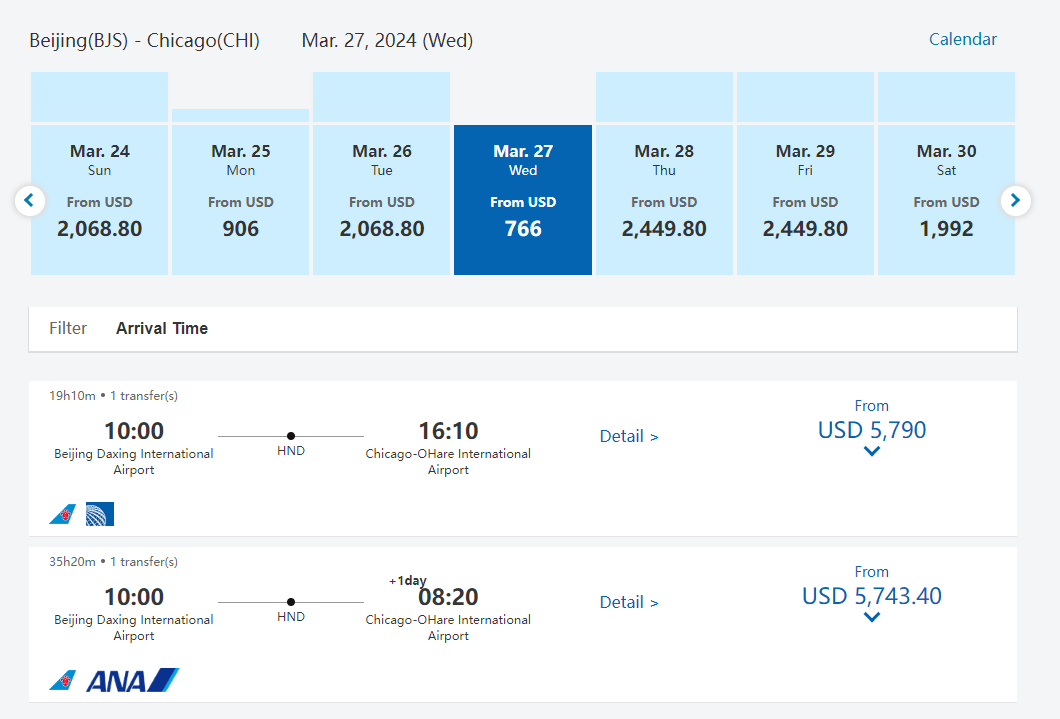This screenshot has height=719, width=1060.
Task: View Detail for the 16:10 arrival flight
Action: coord(628,436)
